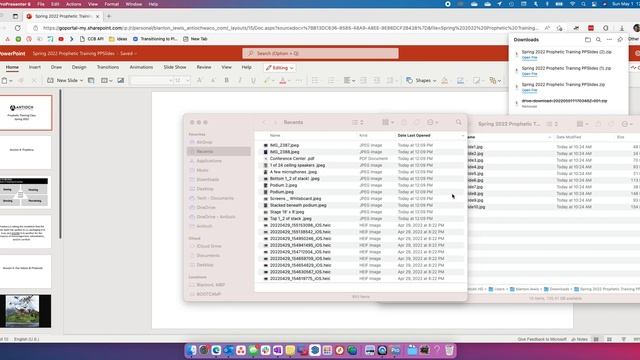
Task: Pin the Downloads panel with the pin icon
Action: [620, 40]
